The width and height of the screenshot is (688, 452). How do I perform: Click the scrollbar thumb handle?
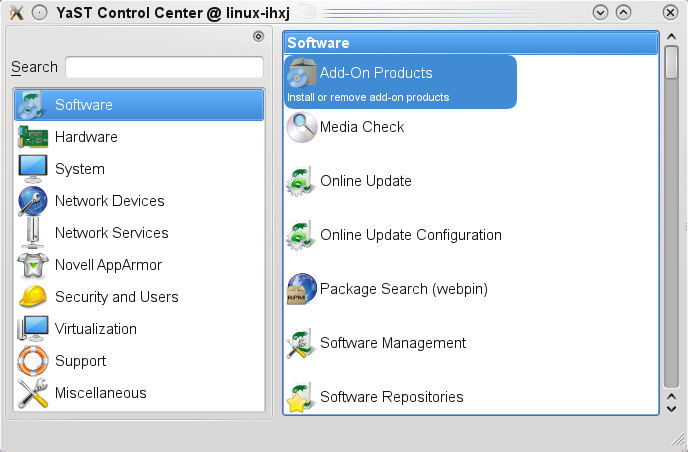671,63
